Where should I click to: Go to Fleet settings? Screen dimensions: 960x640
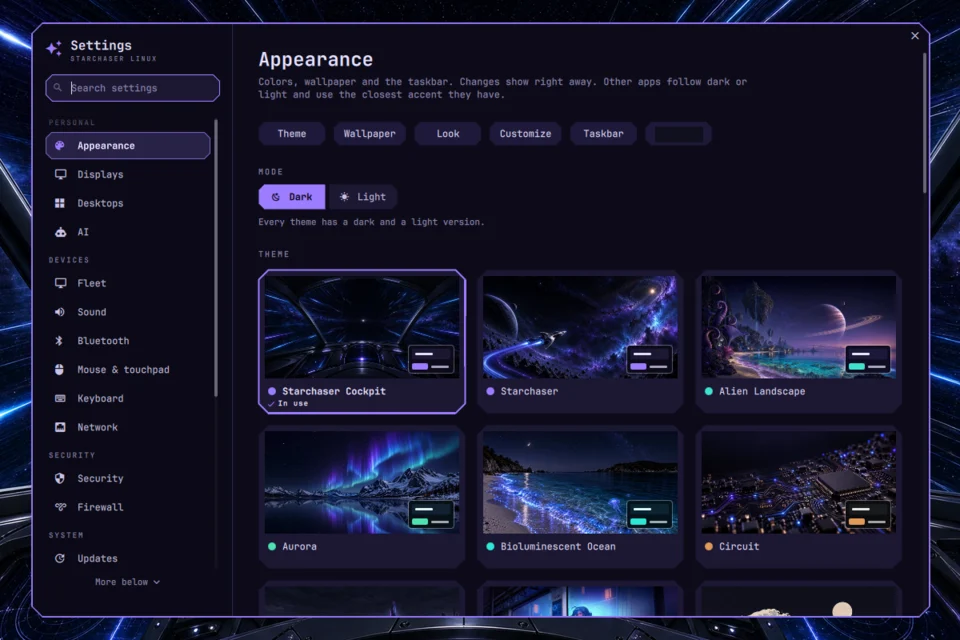128,284
